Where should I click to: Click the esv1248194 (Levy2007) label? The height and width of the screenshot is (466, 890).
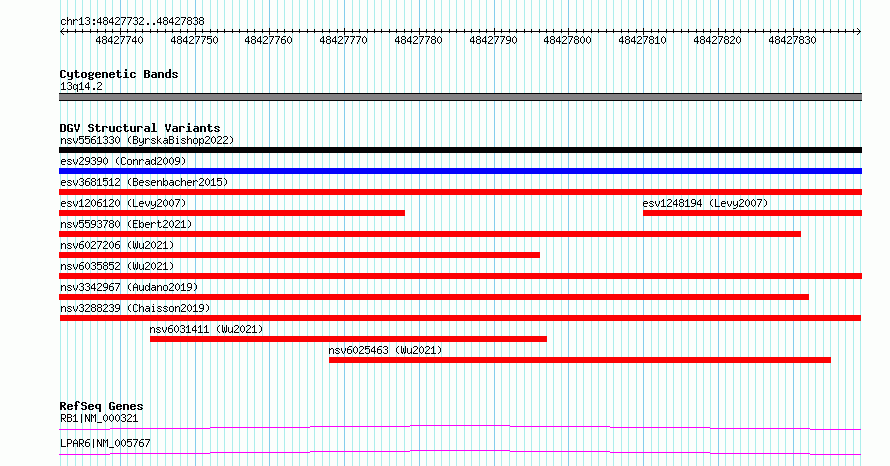click(706, 203)
